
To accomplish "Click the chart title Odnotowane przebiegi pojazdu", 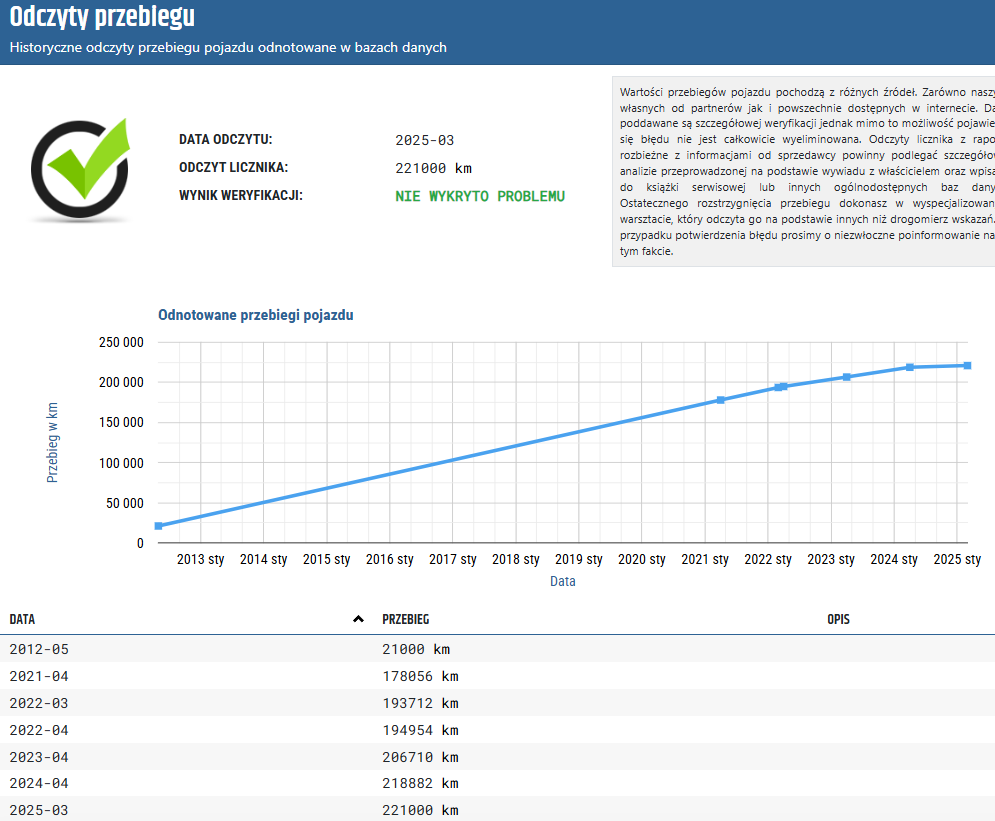I will pos(255,315).
